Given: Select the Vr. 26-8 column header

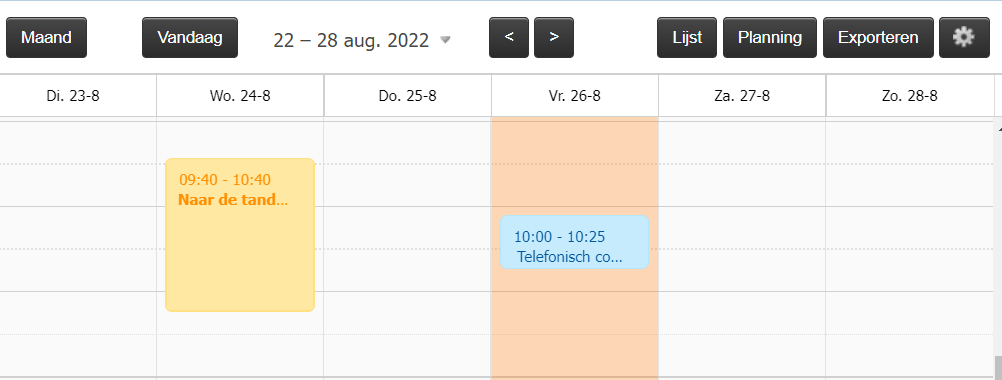Looking at the screenshot, I should (x=575, y=96).
